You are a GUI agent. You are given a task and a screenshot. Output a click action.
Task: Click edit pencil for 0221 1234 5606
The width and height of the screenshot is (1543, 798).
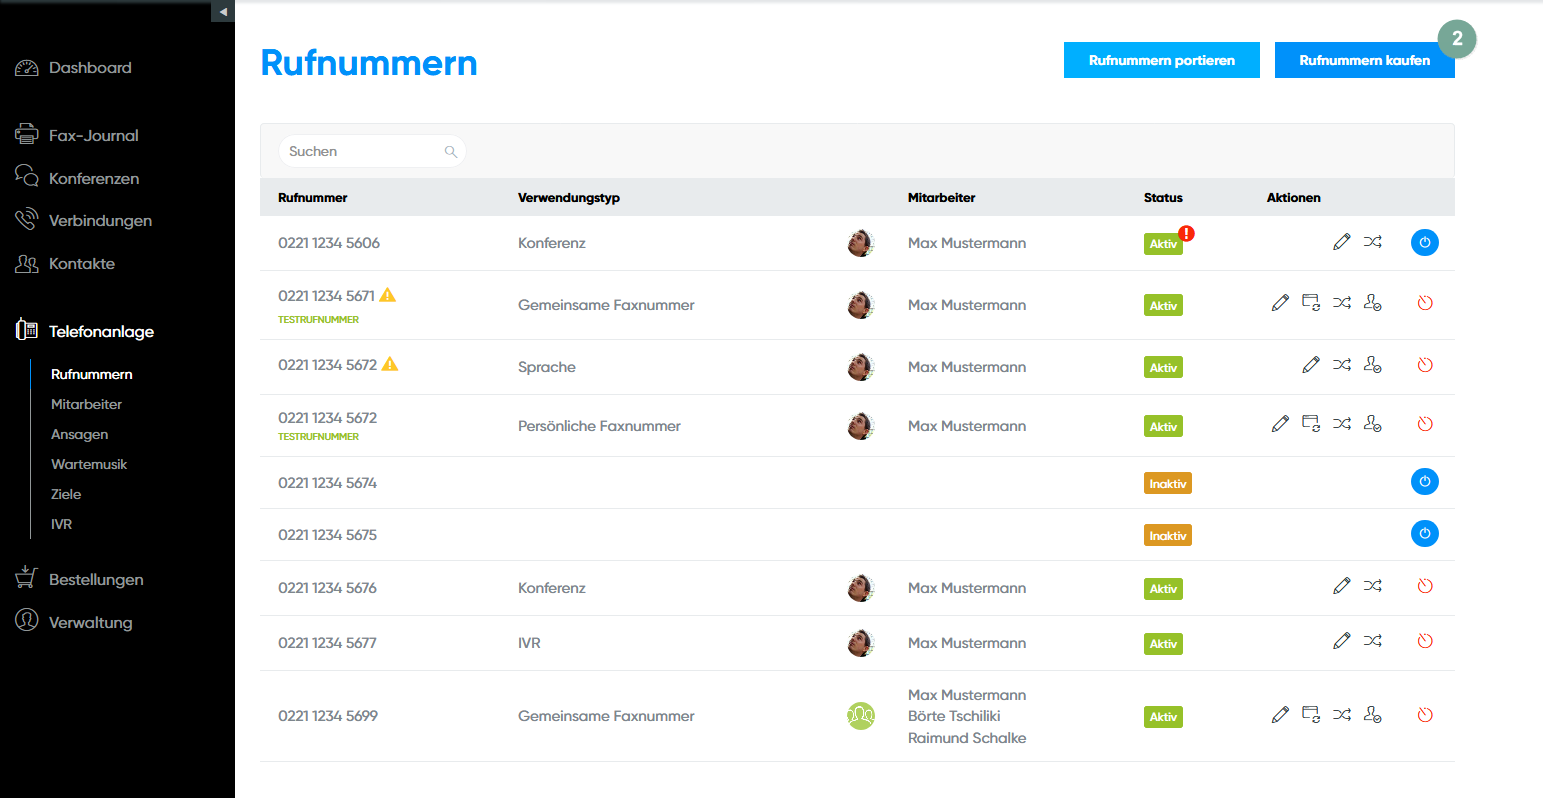click(1341, 242)
